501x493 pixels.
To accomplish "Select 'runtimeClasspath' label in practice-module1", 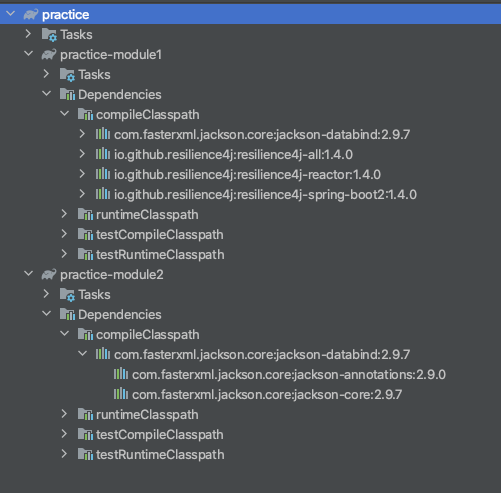I will [147, 215].
